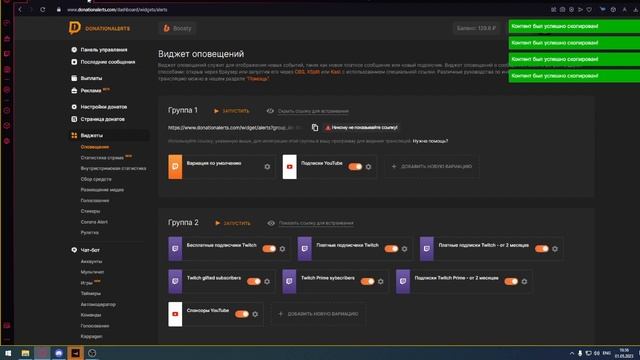Collapse the Виджеты sidebar section

92,136
